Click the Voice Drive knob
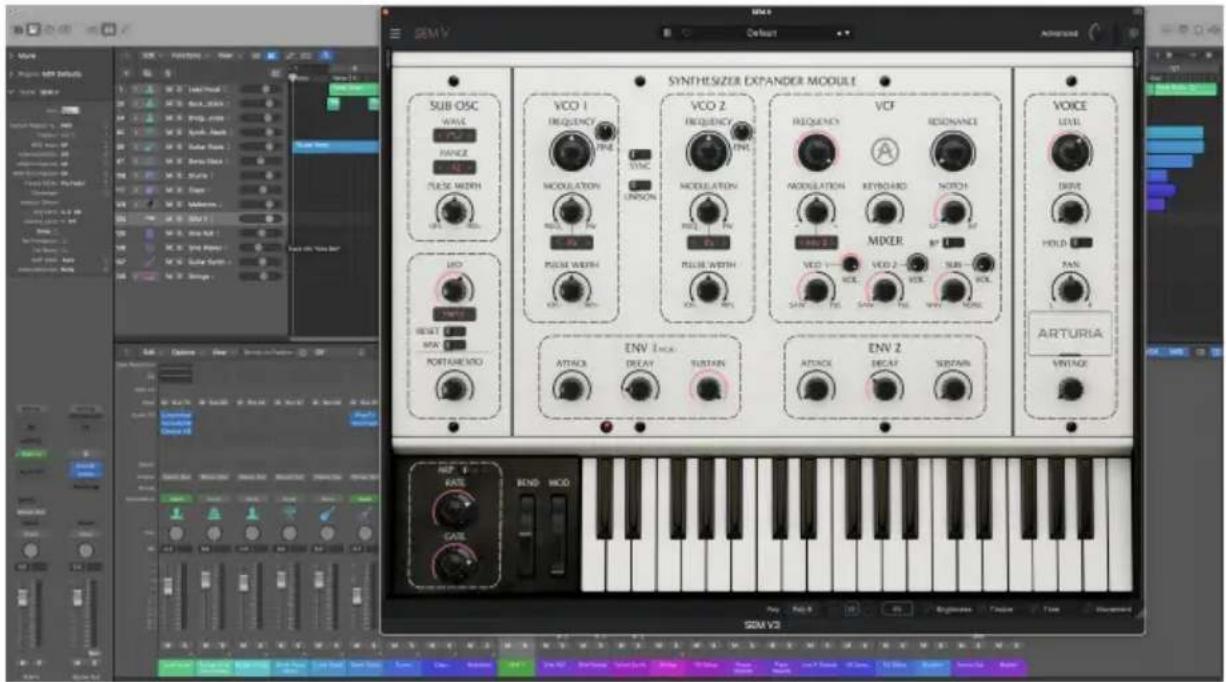1226x682 pixels. click(x=1071, y=210)
